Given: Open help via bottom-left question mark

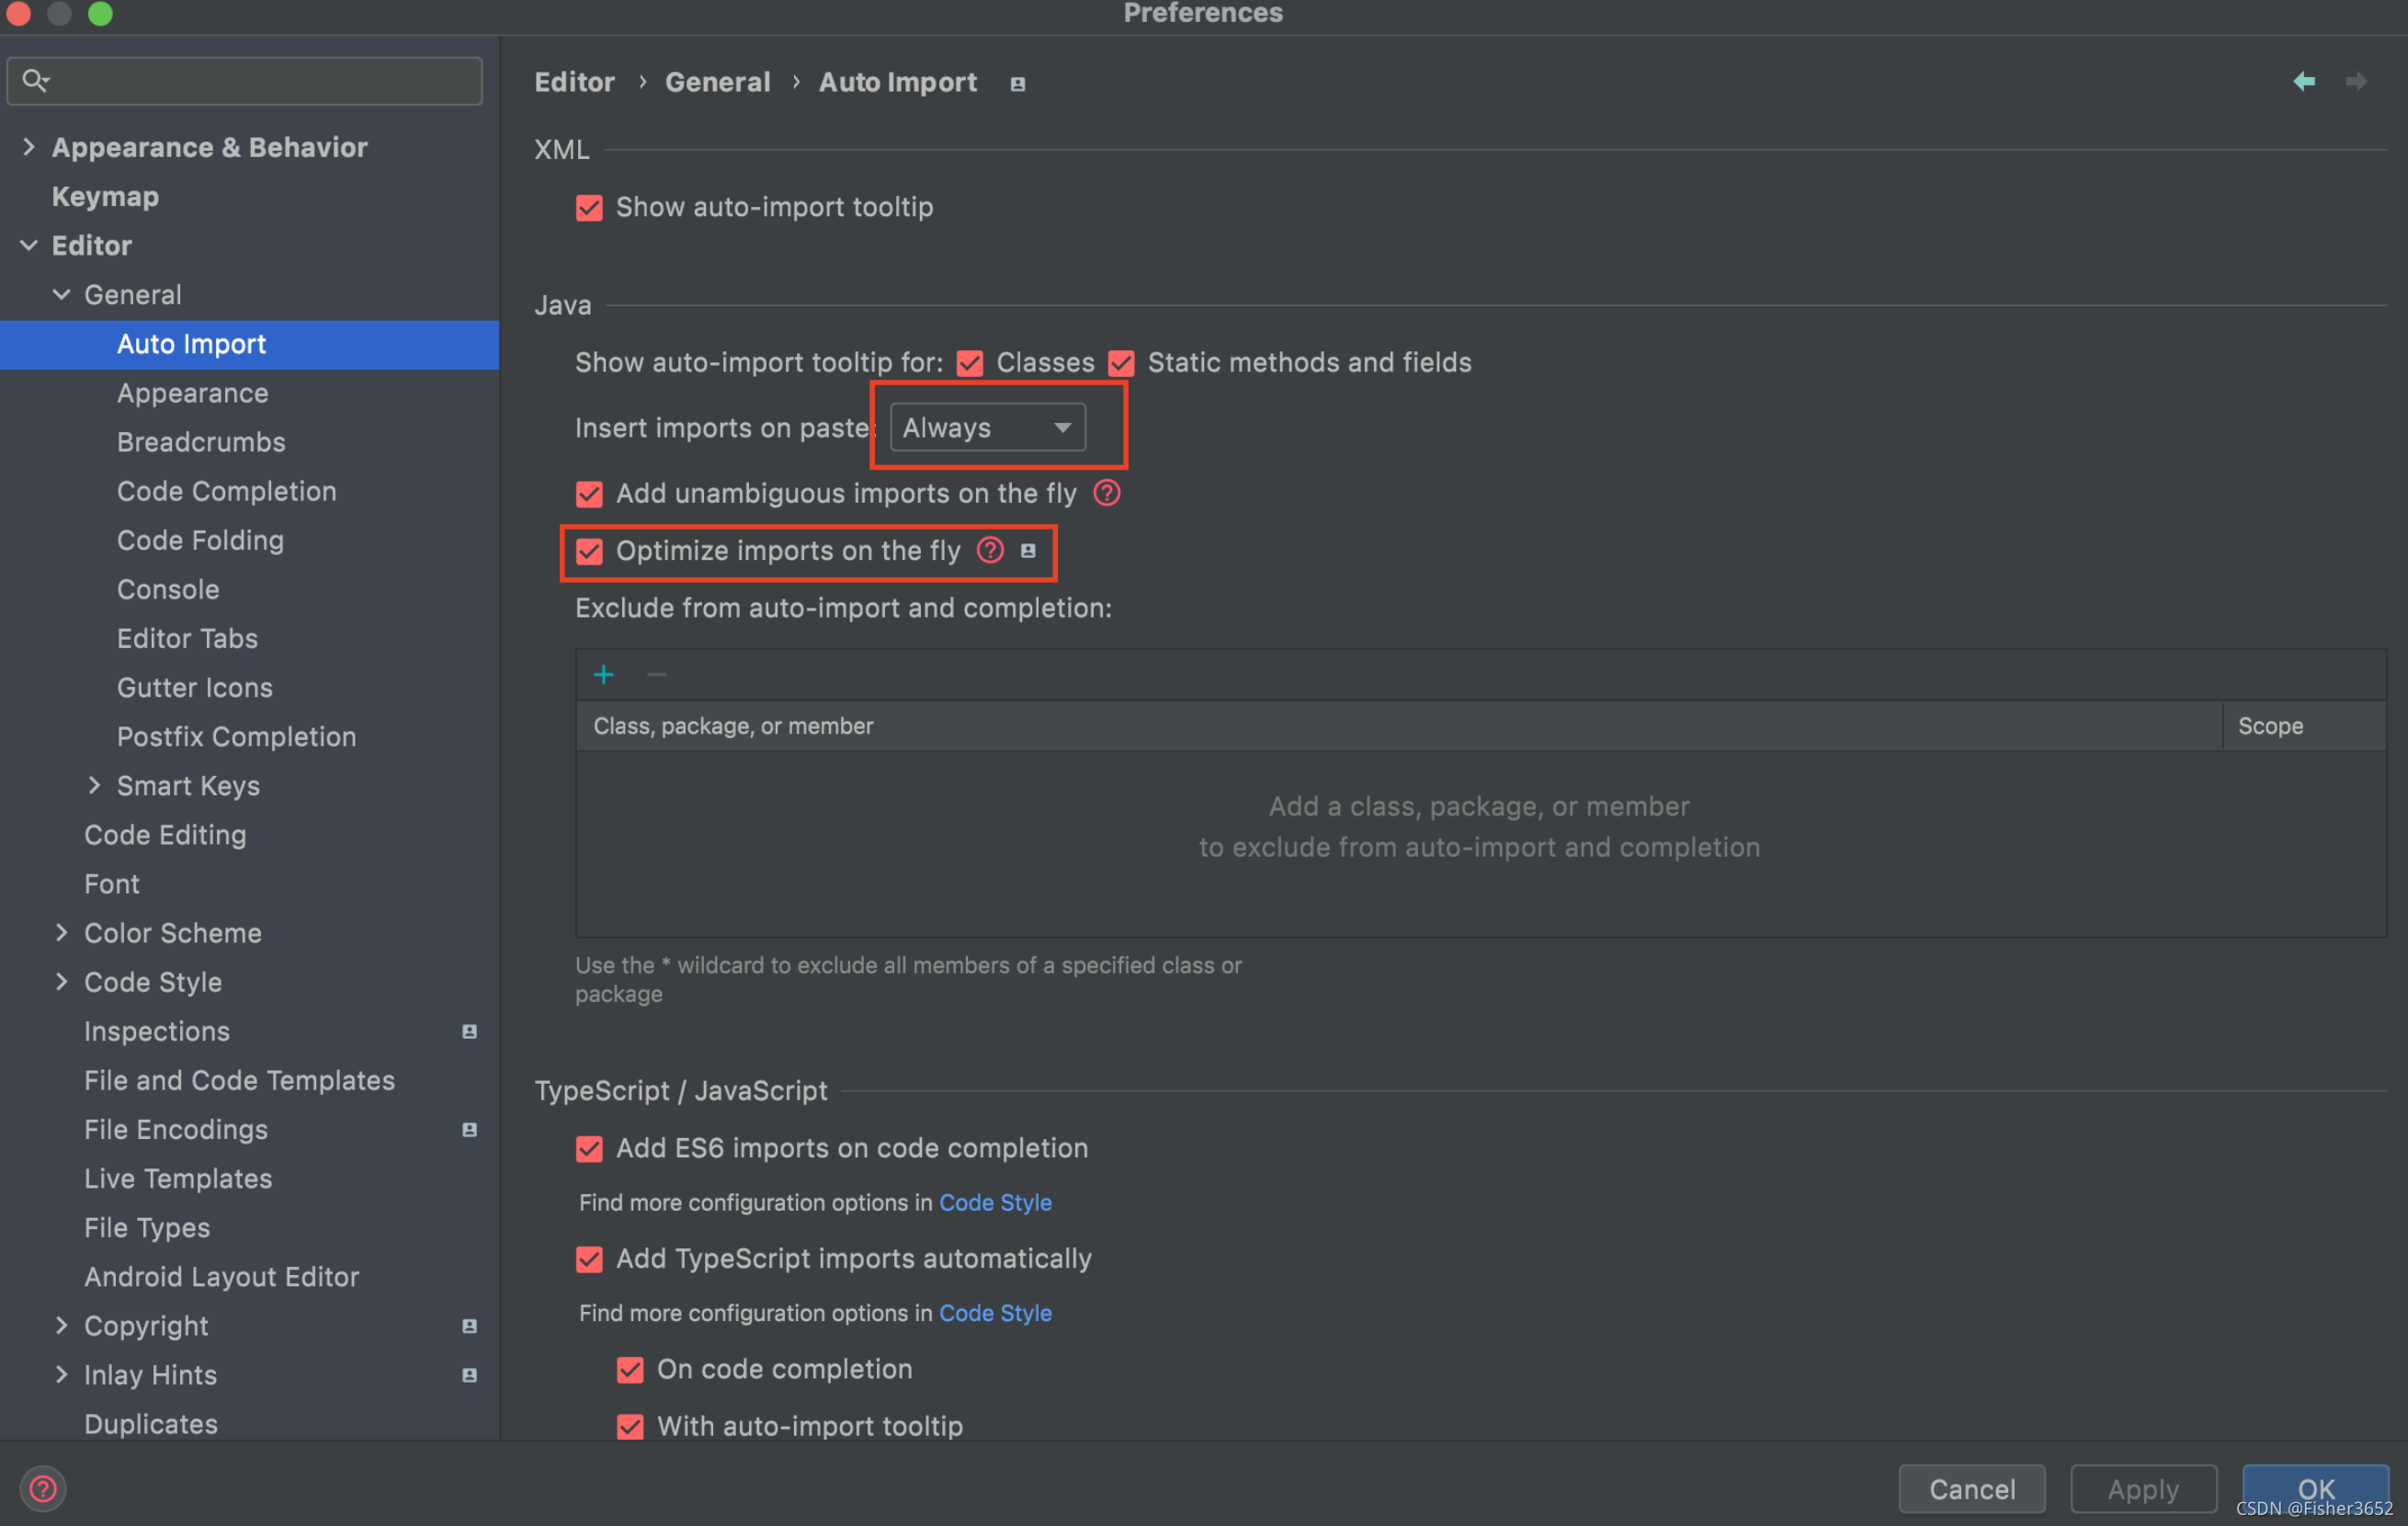Looking at the screenshot, I should pyautogui.click(x=43, y=1488).
